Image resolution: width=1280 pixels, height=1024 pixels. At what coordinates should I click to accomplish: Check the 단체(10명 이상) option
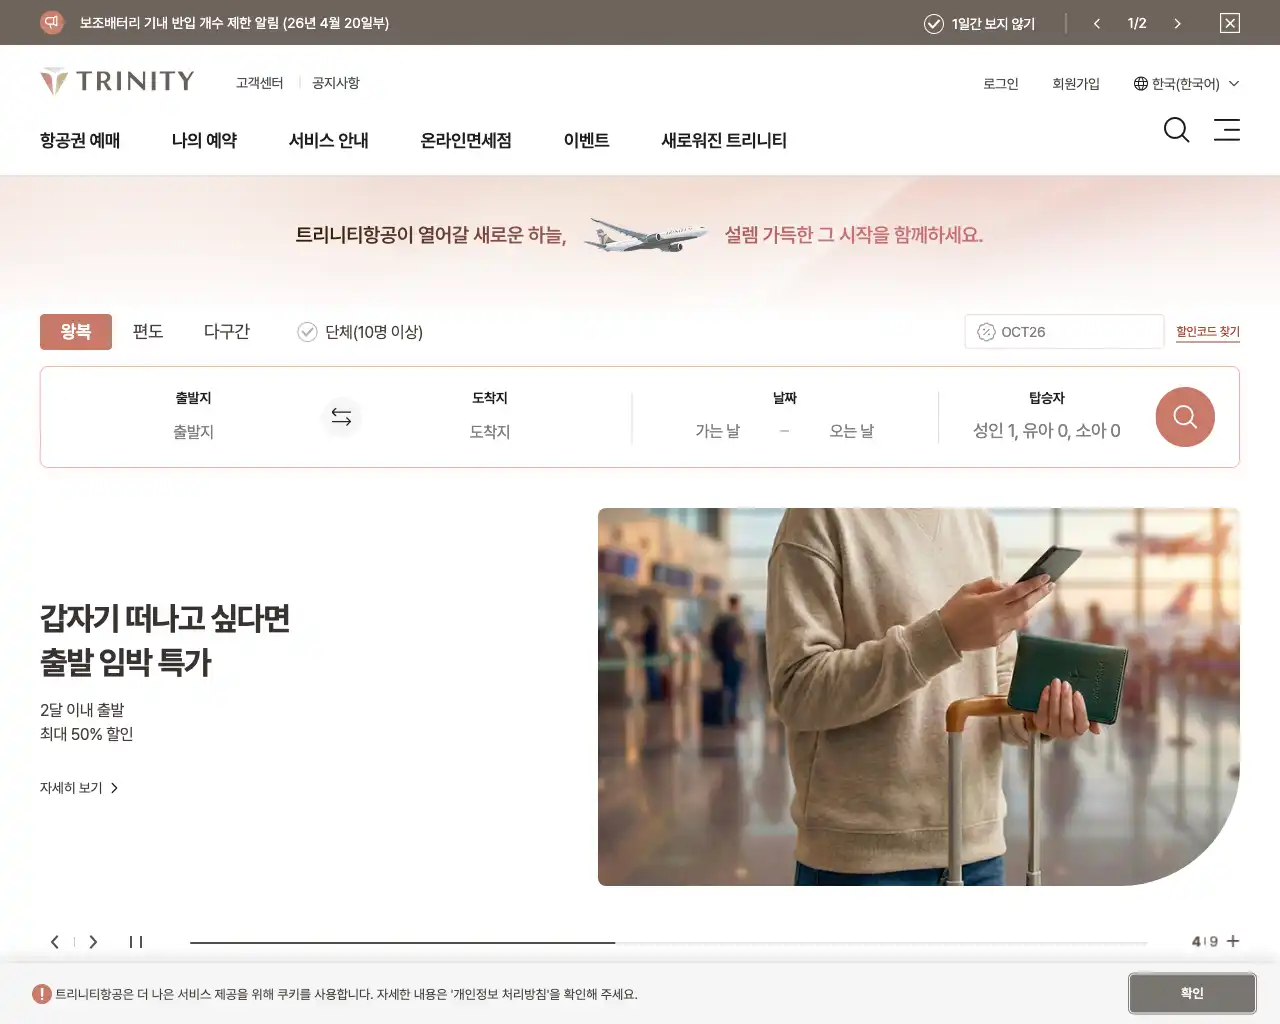(x=360, y=332)
